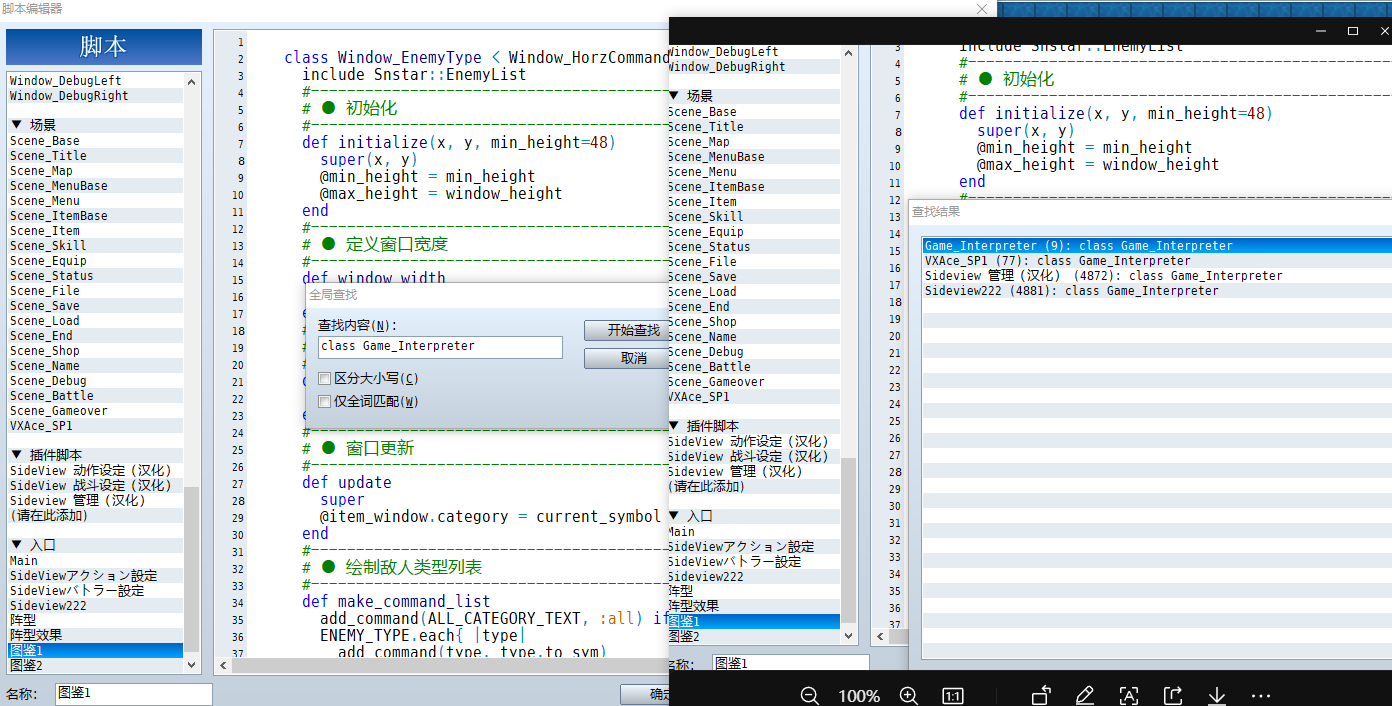The image size is (1392, 706).
Task: Select Scene_Gameover in left script list
Action: (x=95, y=411)
